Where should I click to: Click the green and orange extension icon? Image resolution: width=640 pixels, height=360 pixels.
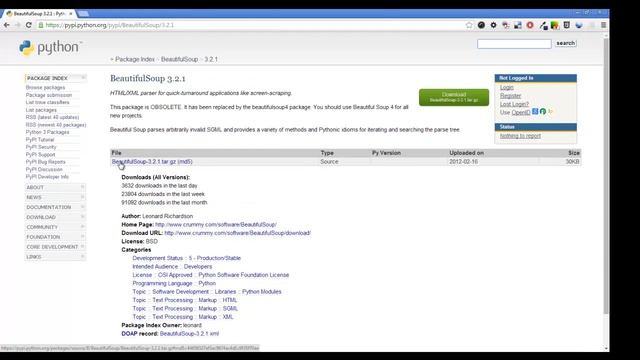(555, 25)
